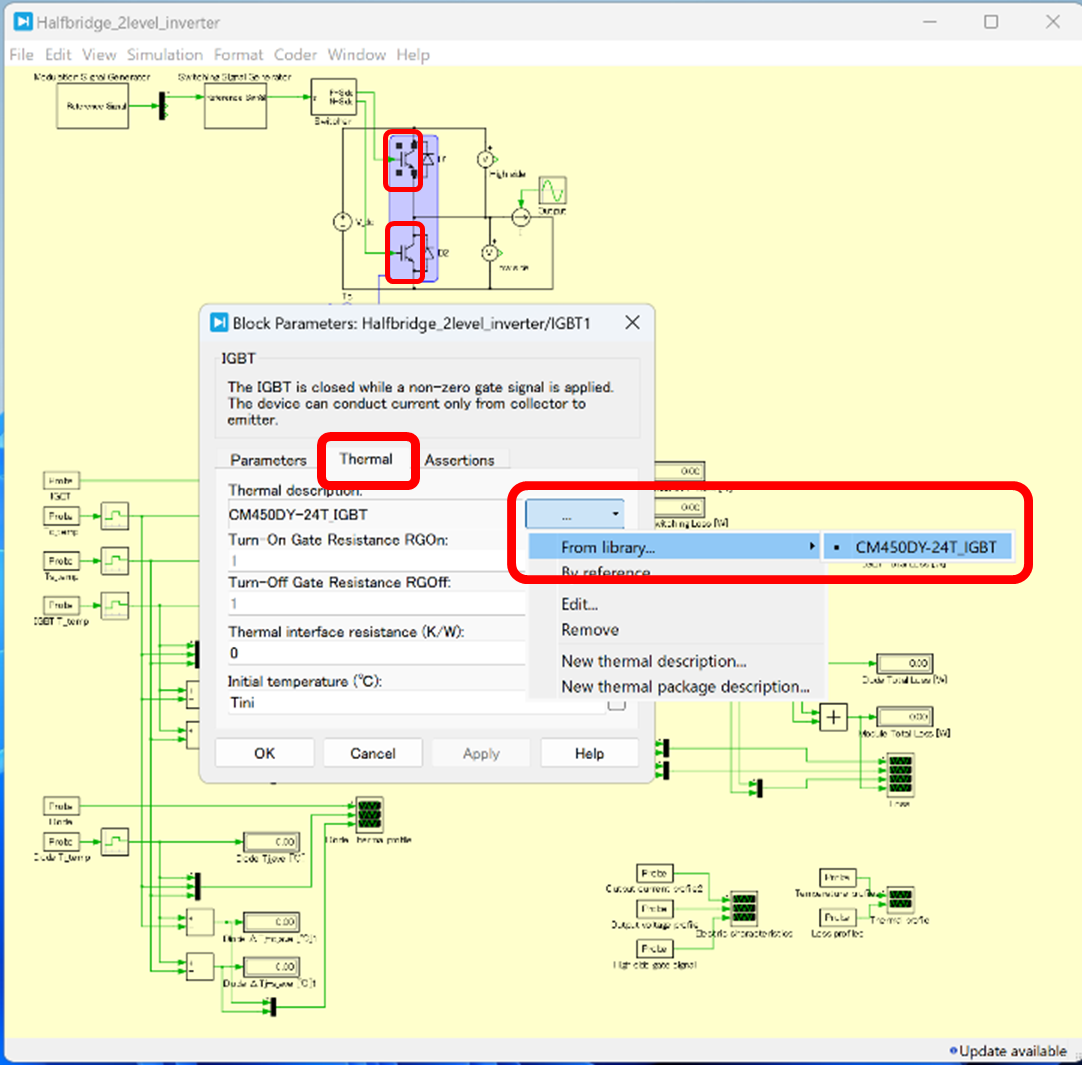Switch to the Assertions tab
Image resolution: width=1082 pixels, height=1065 pixels.
460,460
